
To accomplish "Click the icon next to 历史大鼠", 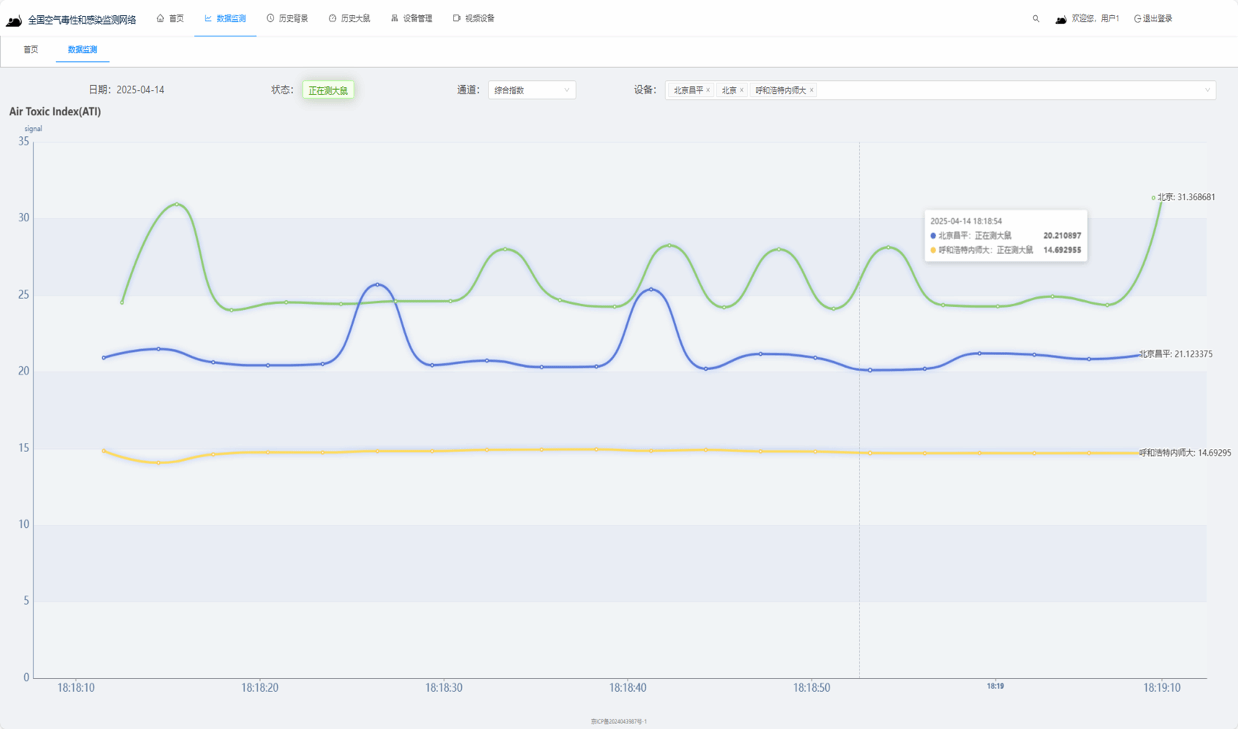I will (332, 18).
